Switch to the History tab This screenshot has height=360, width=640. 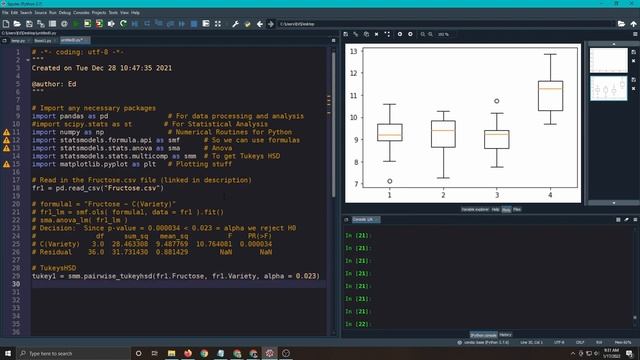coord(505,335)
